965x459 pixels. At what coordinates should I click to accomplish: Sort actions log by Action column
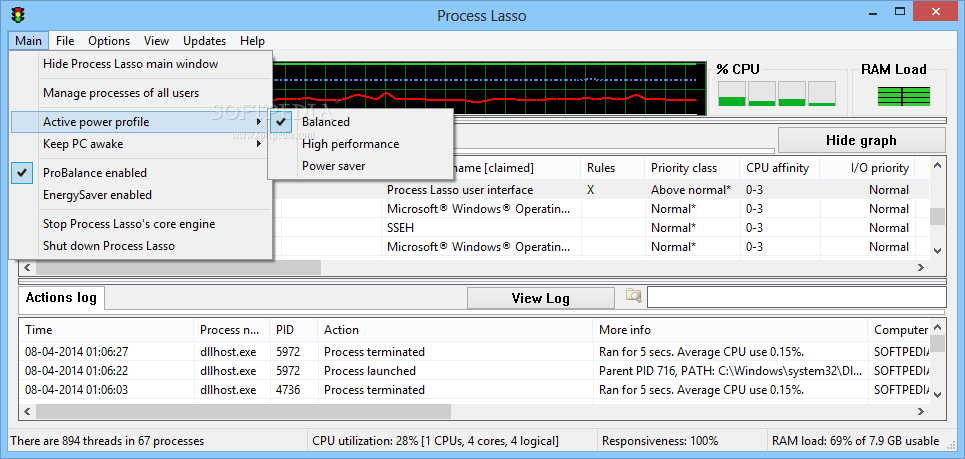[455, 330]
